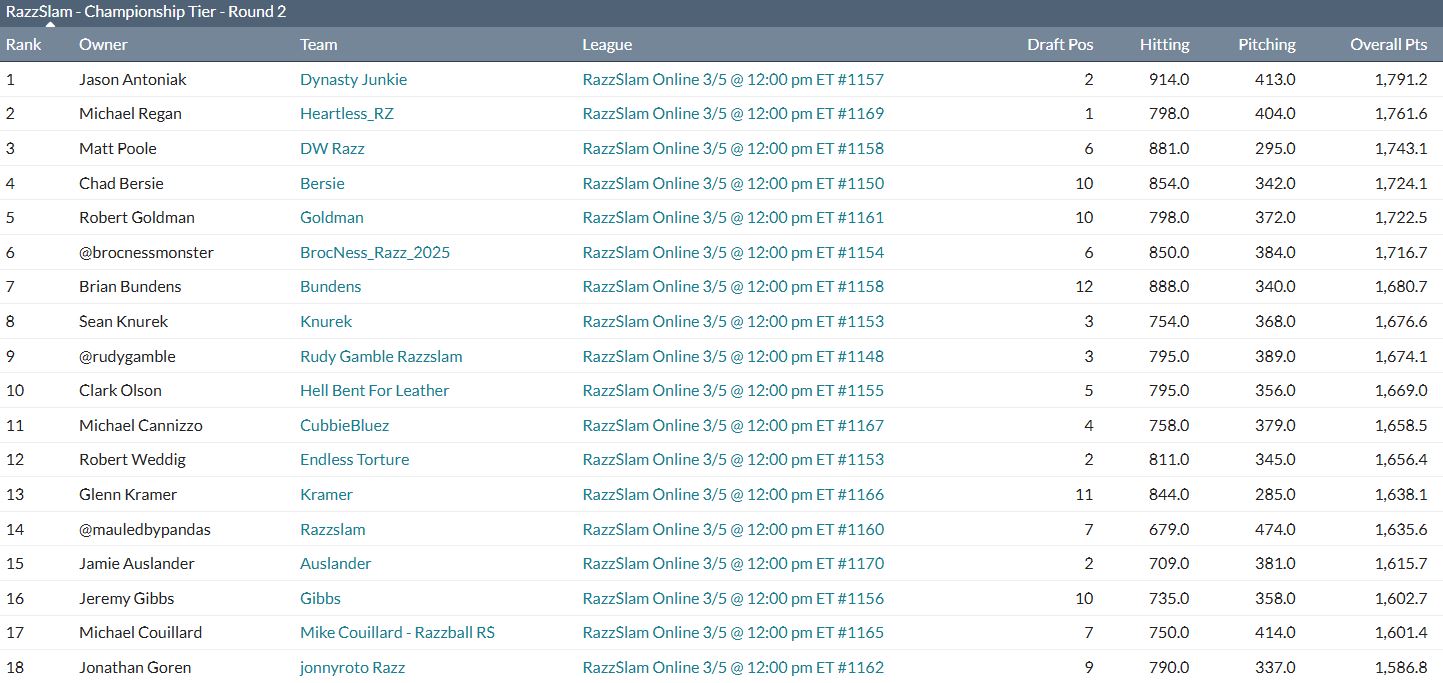Open league link #1155
This screenshot has height=683, width=1443.
click(733, 390)
